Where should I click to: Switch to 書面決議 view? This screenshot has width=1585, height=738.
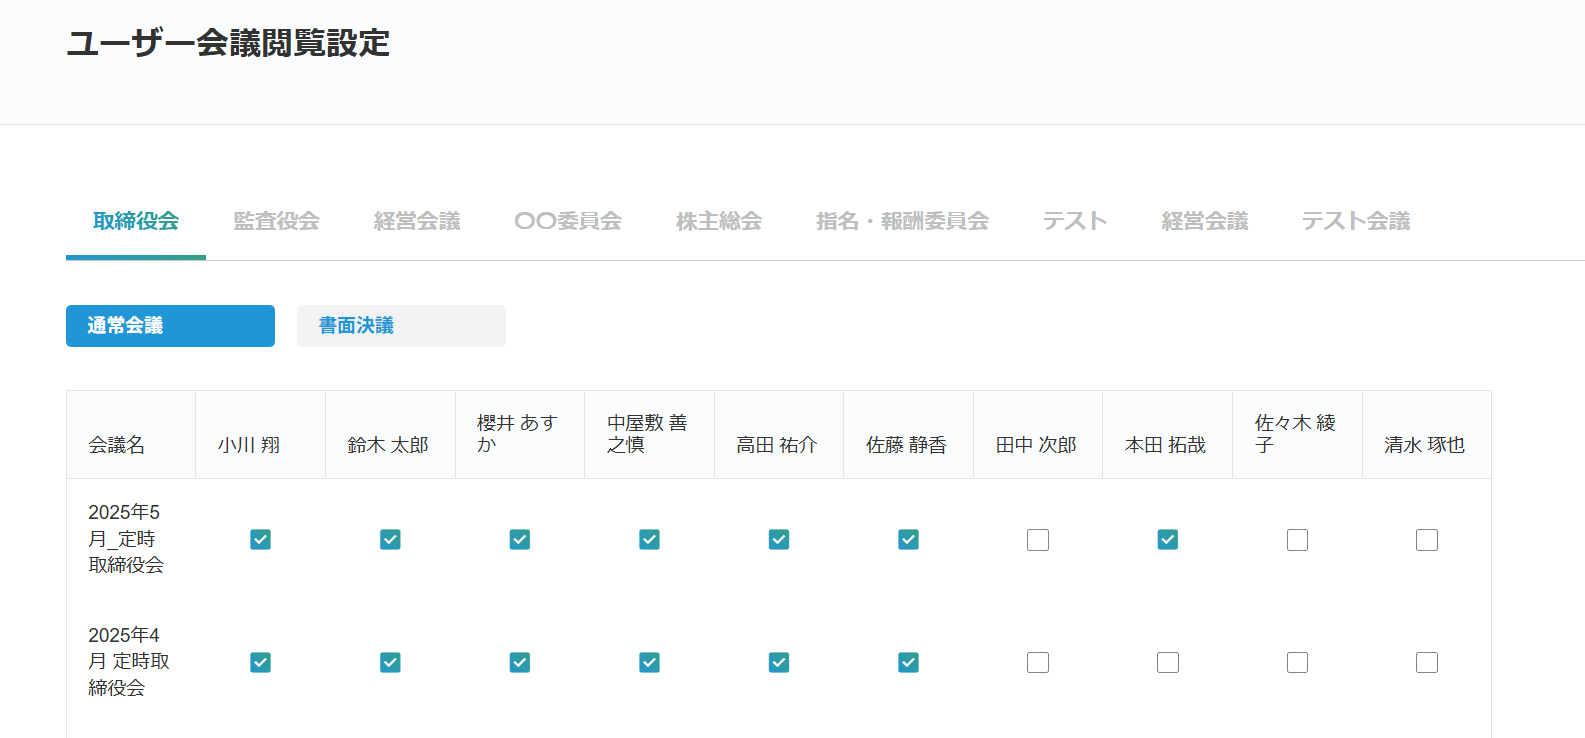click(401, 326)
